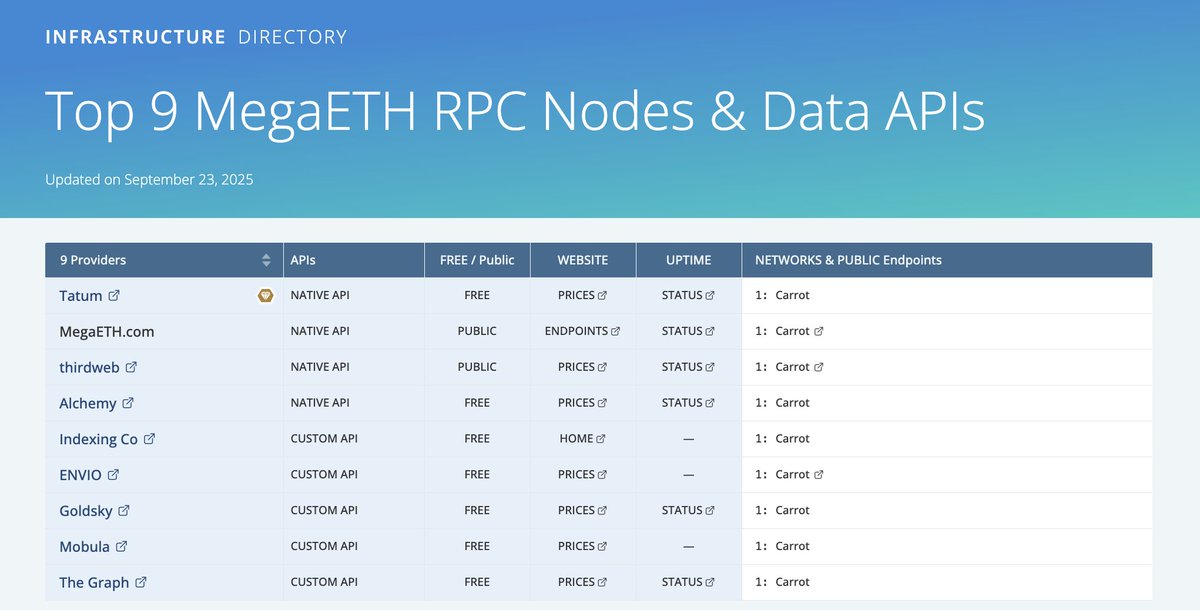
Task: Click the FREE / Public column header
Action: [477, 260]
